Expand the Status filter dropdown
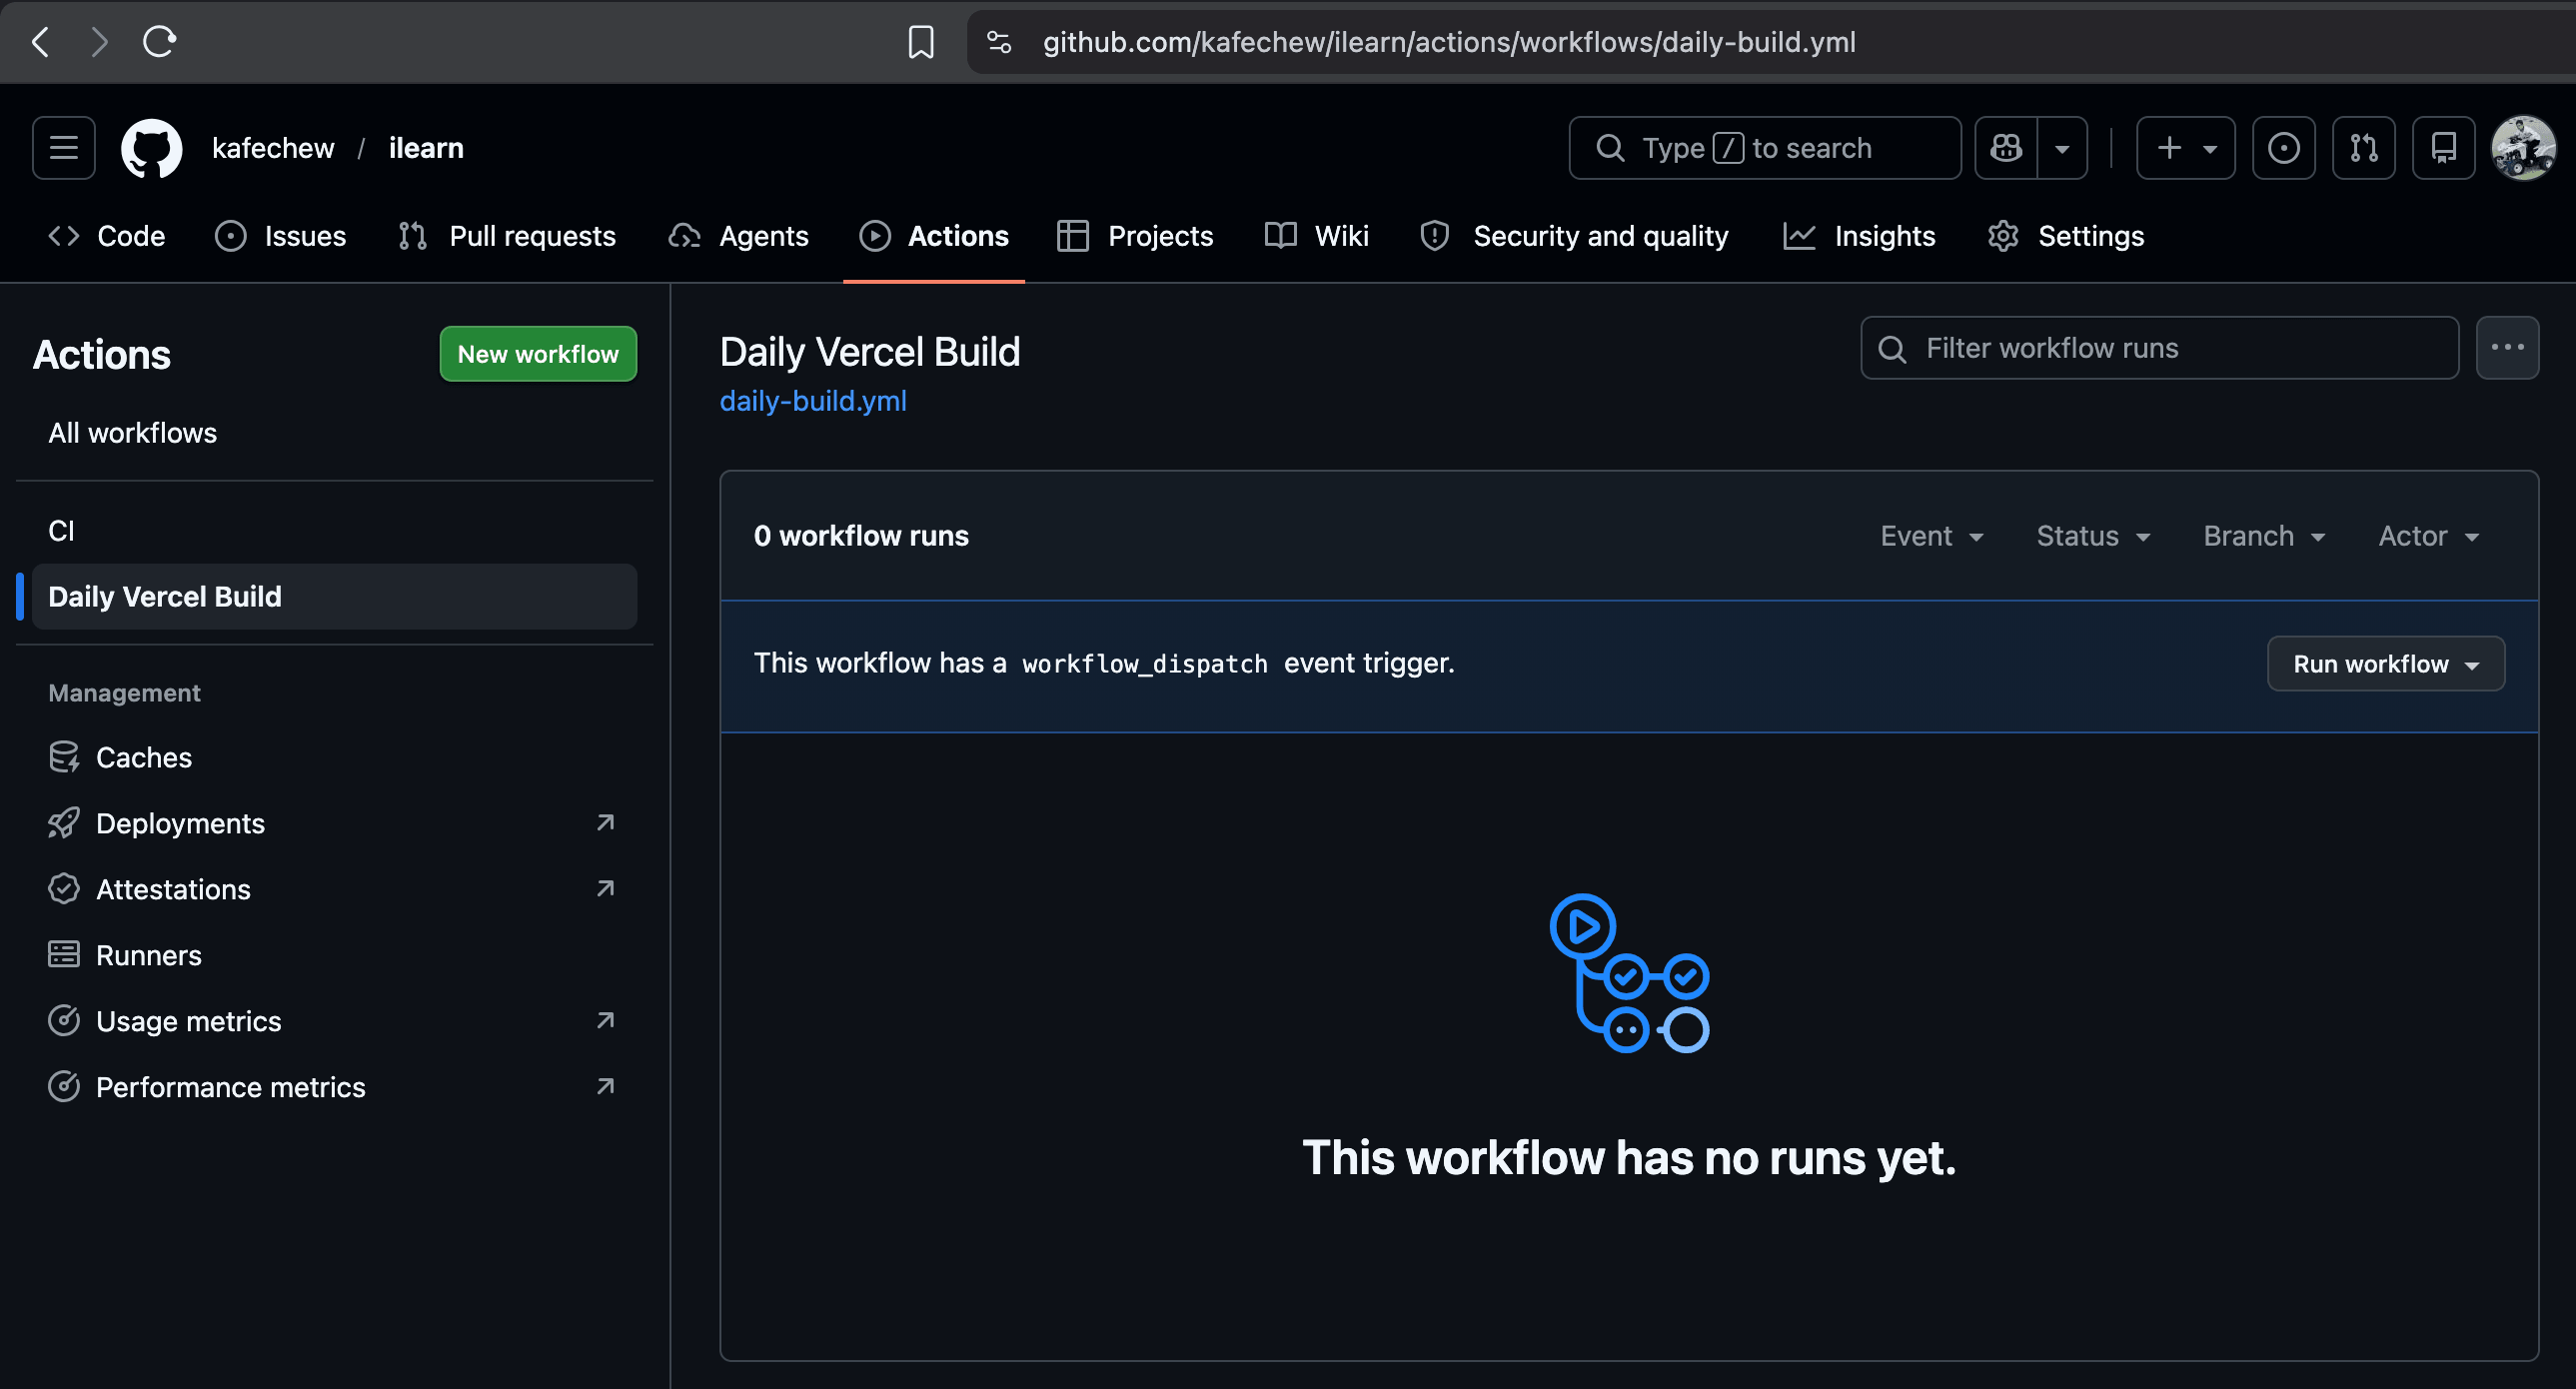 click(x=2093, y=536)
